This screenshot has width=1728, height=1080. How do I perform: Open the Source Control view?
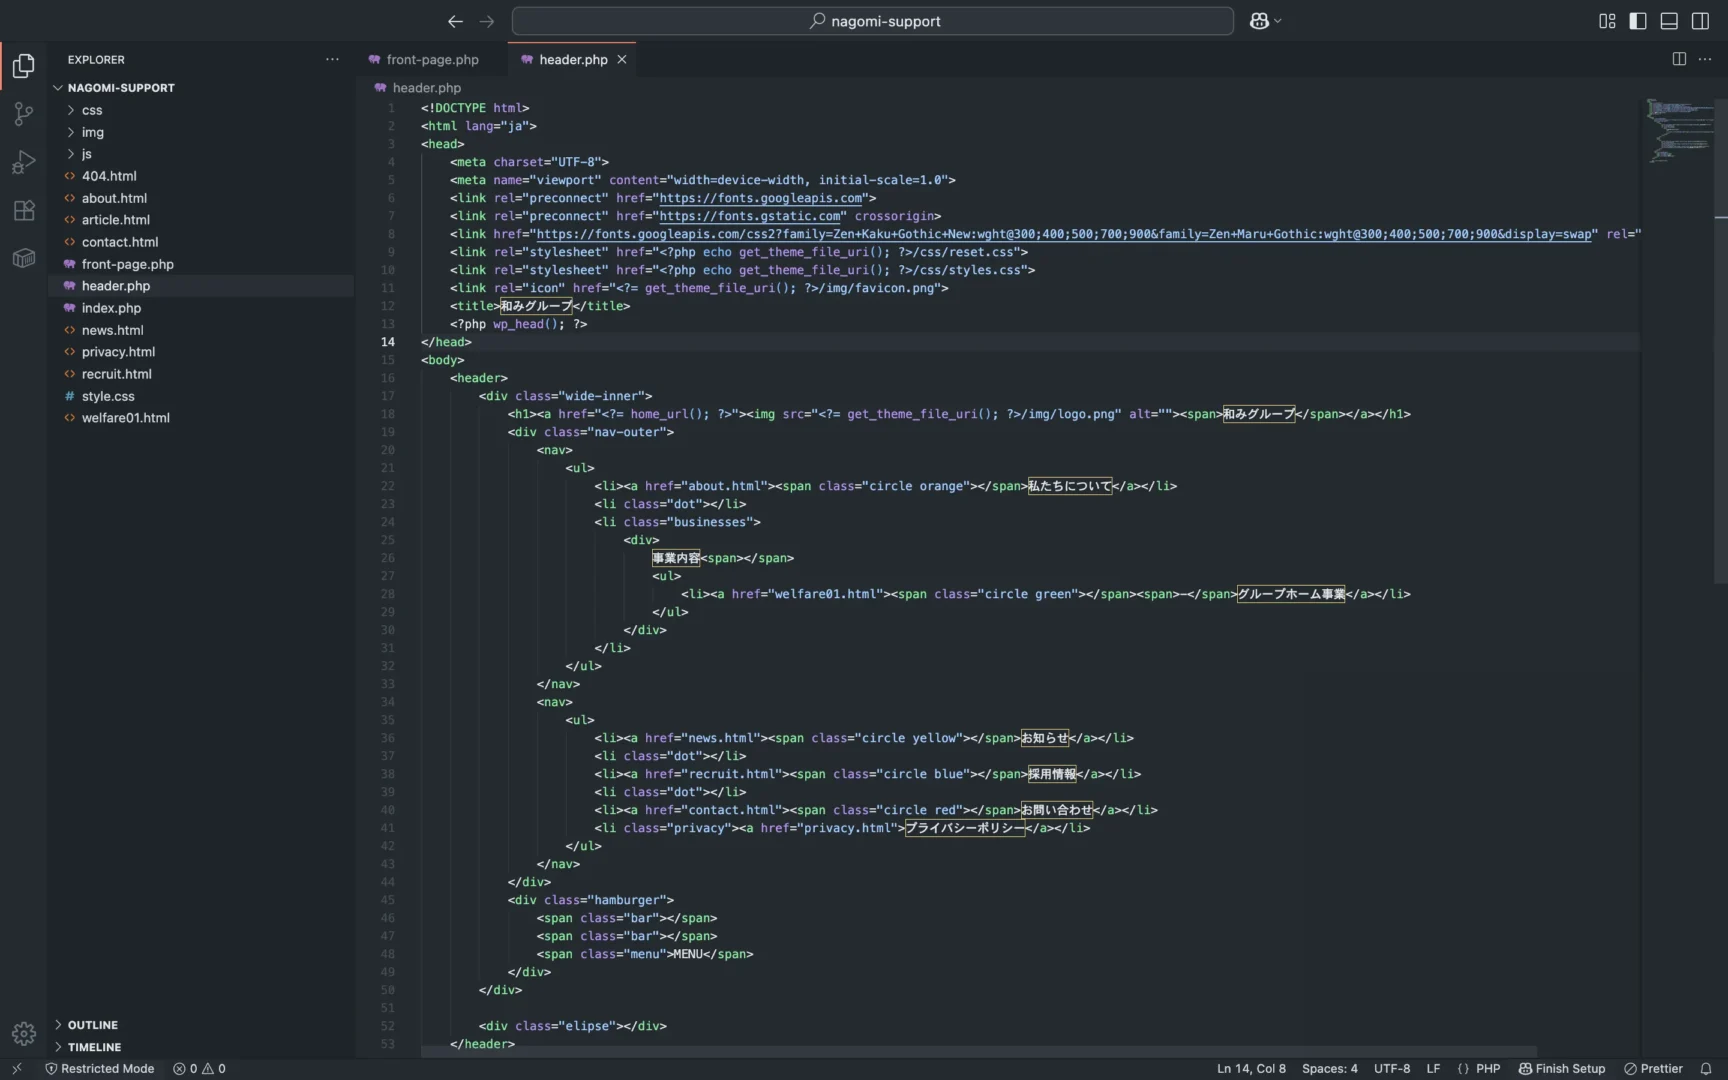click(23, 114)
